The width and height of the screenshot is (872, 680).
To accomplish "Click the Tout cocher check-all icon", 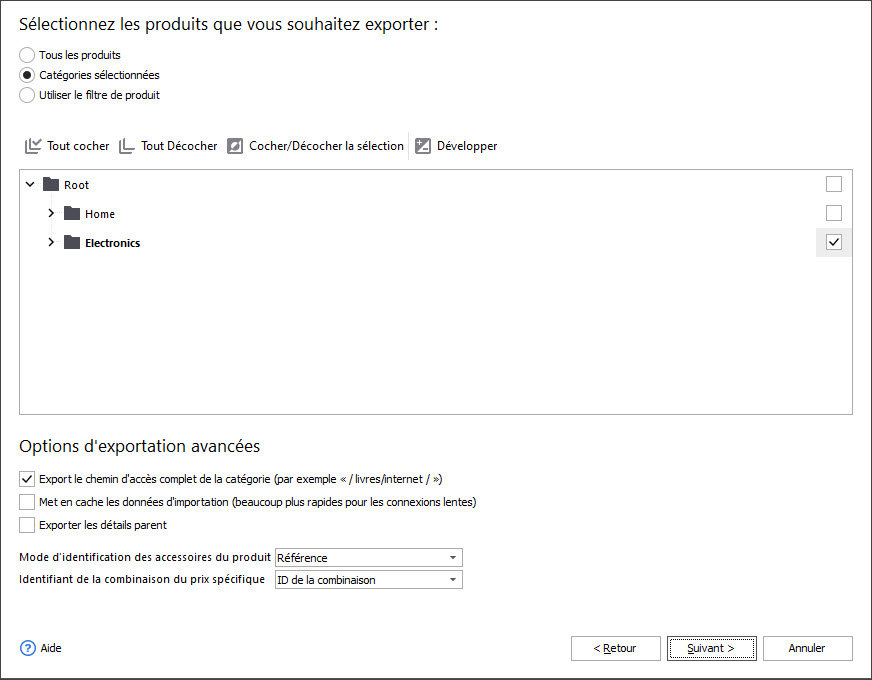I will click(33, 146).
